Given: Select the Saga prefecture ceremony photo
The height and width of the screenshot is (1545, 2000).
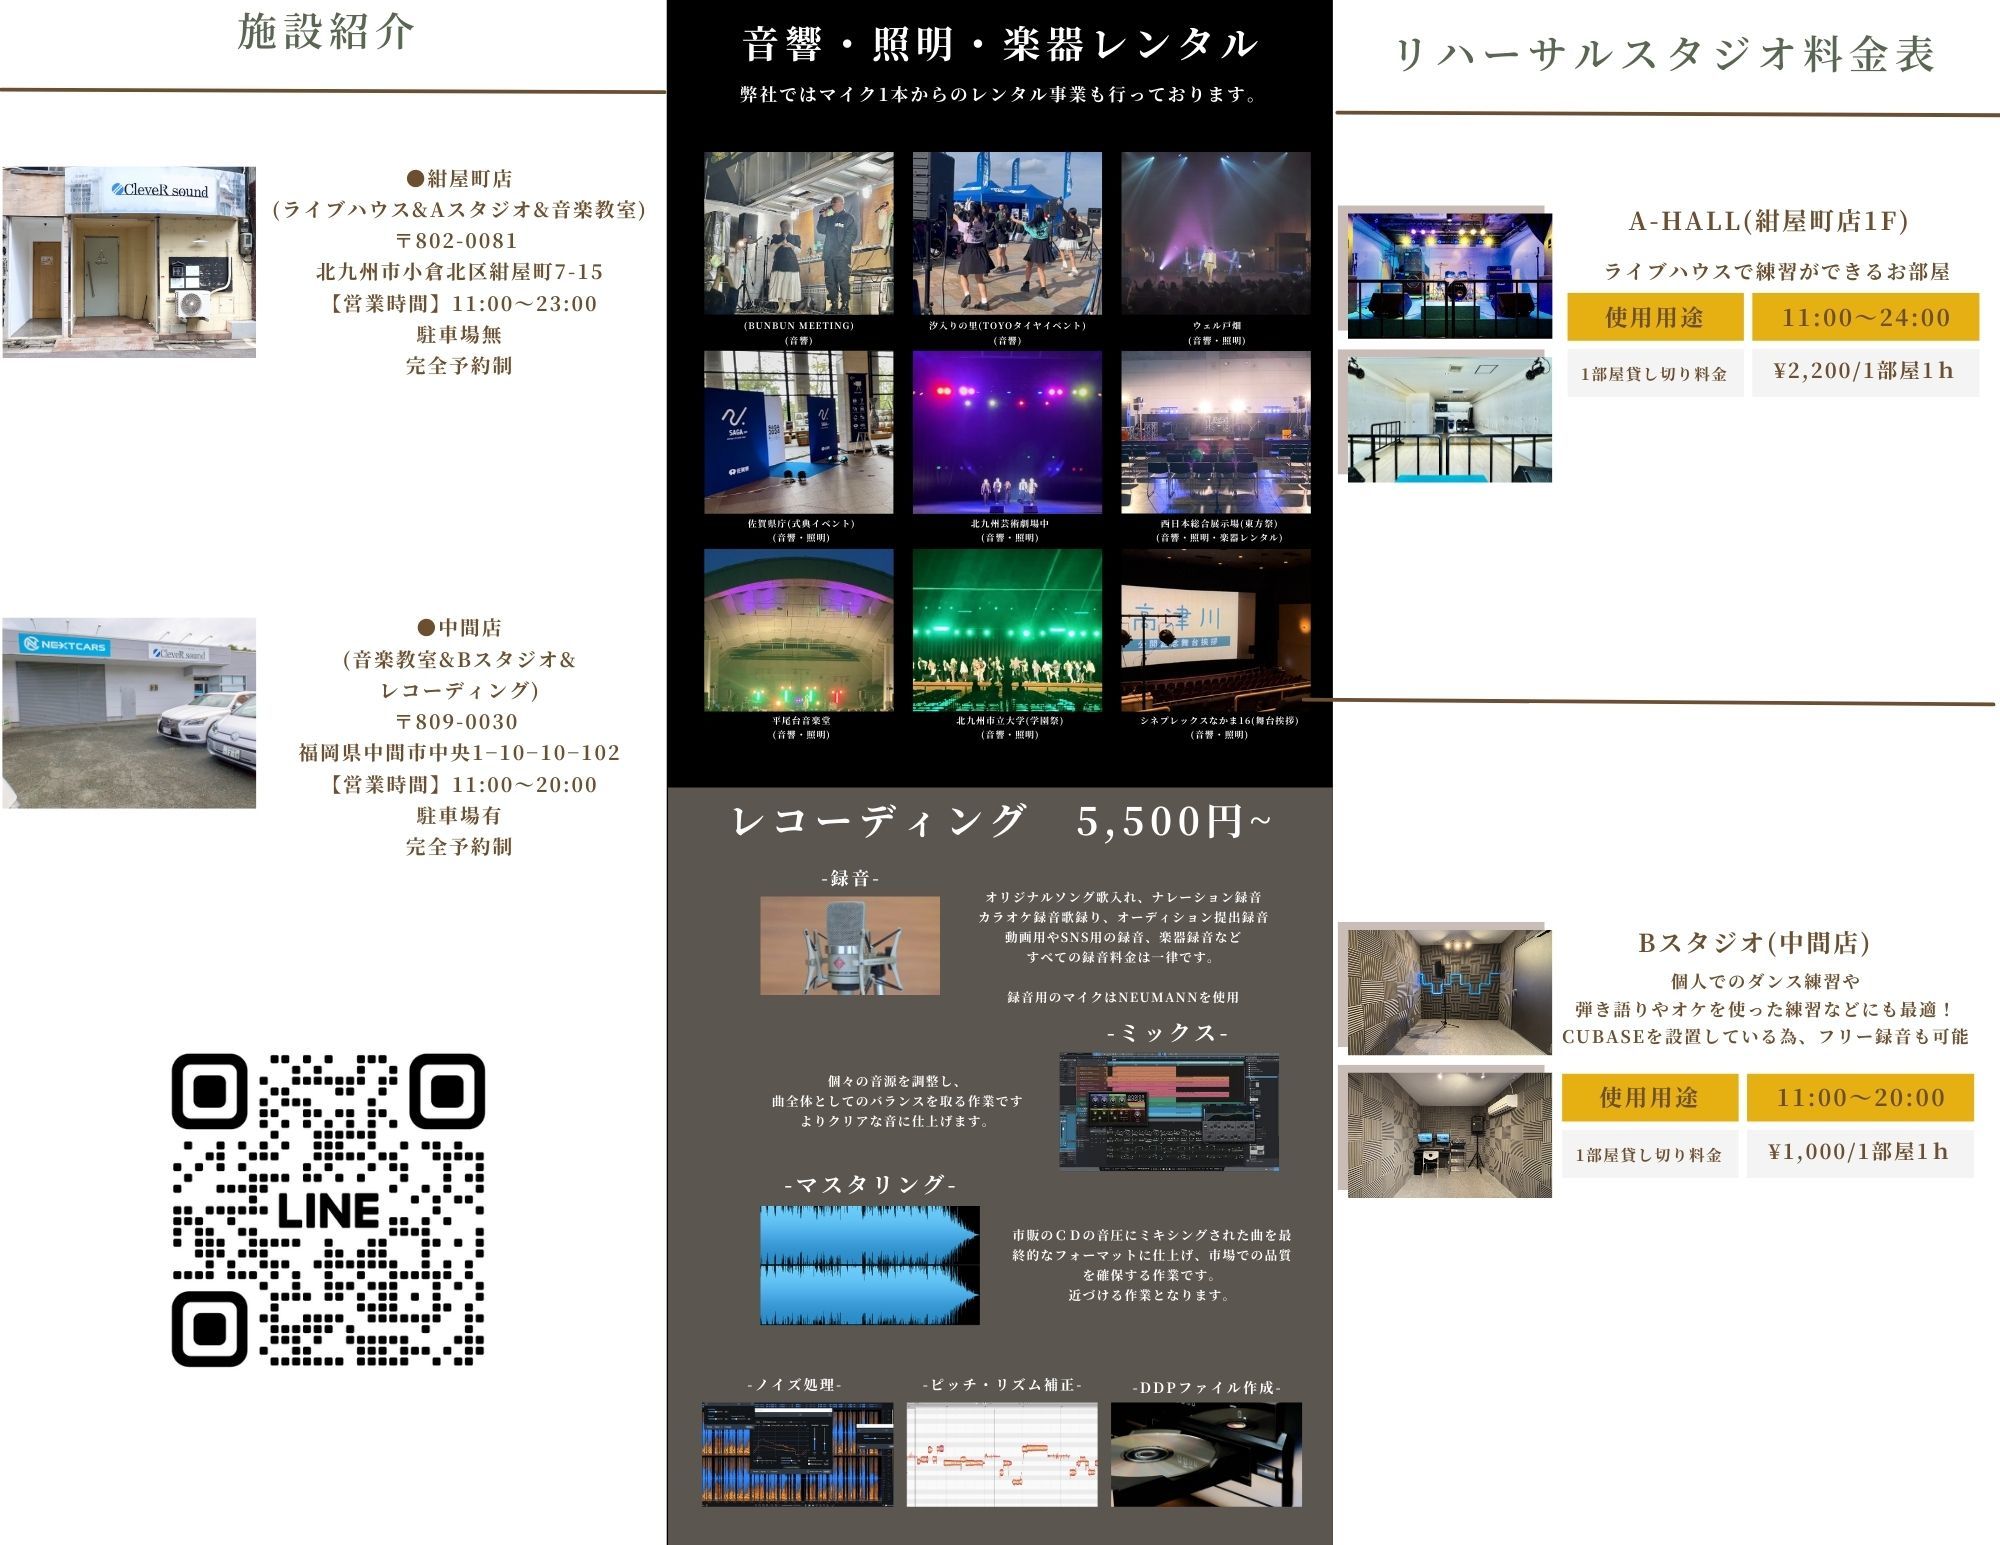Looking at the screenshot, I should point(798,432).
